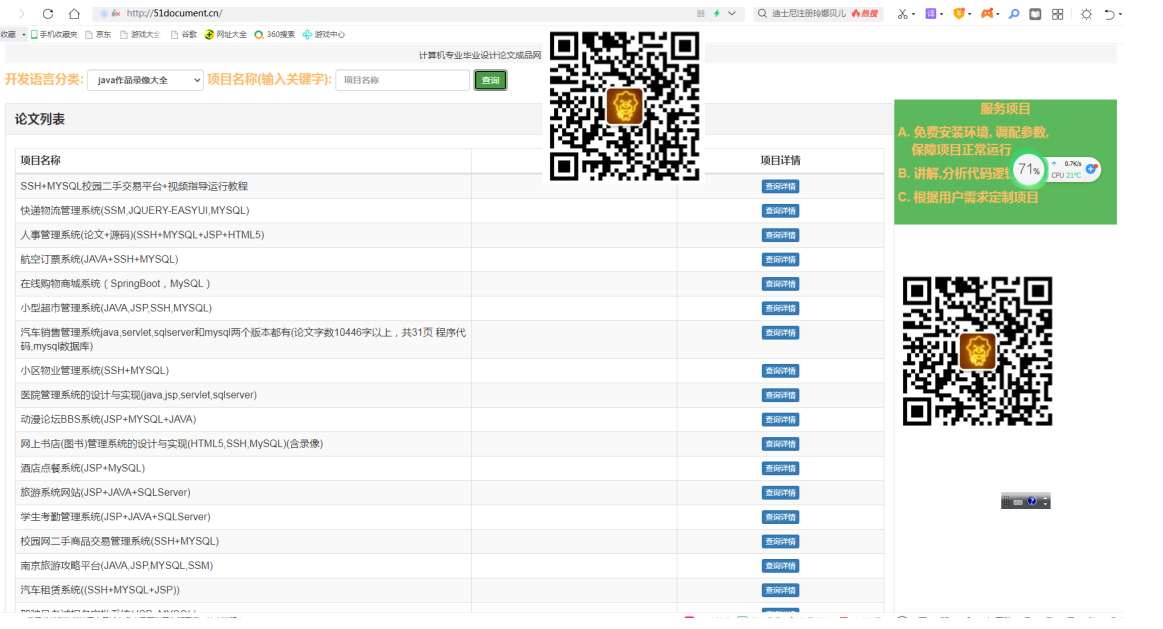
Task: Click the lightning speed mode icon
Action: [x=717, y=13]
